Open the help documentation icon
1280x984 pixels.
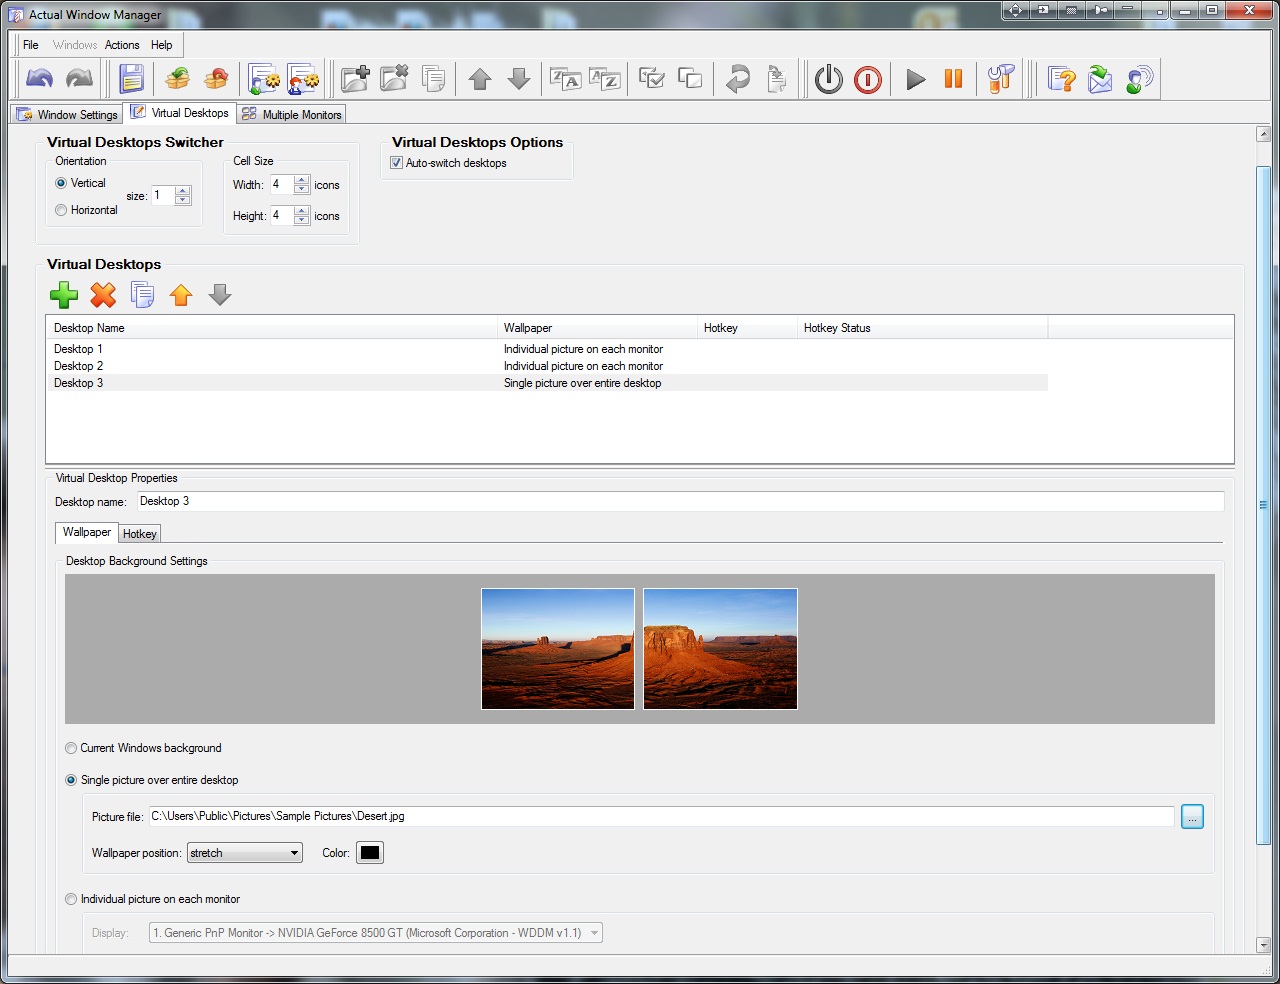(x=1061, y=79)
